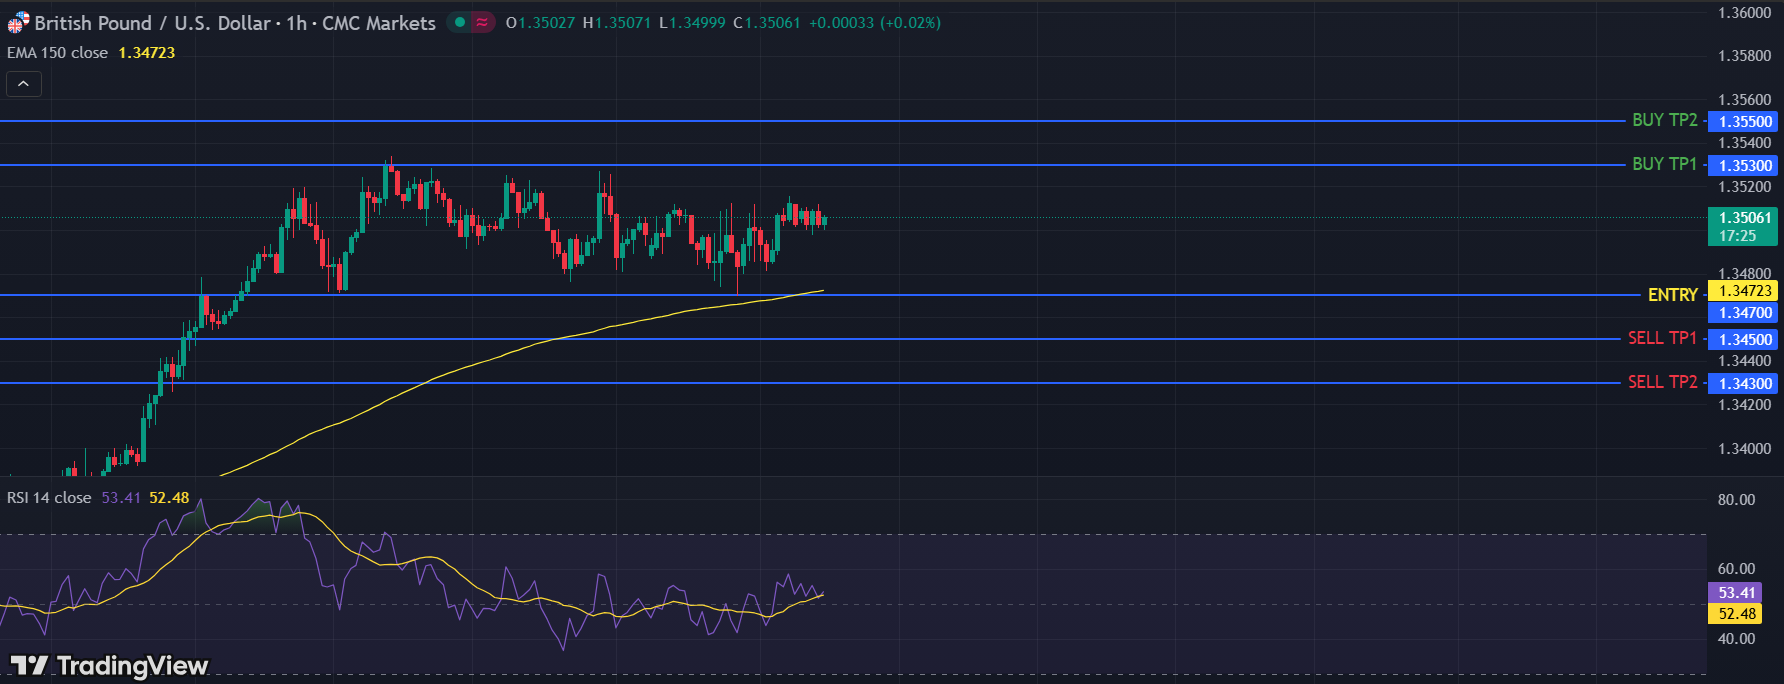Click the 1.35500 blue price tag
The width and height of the screenshot is (1784, 684).
tap(1745, 122)
